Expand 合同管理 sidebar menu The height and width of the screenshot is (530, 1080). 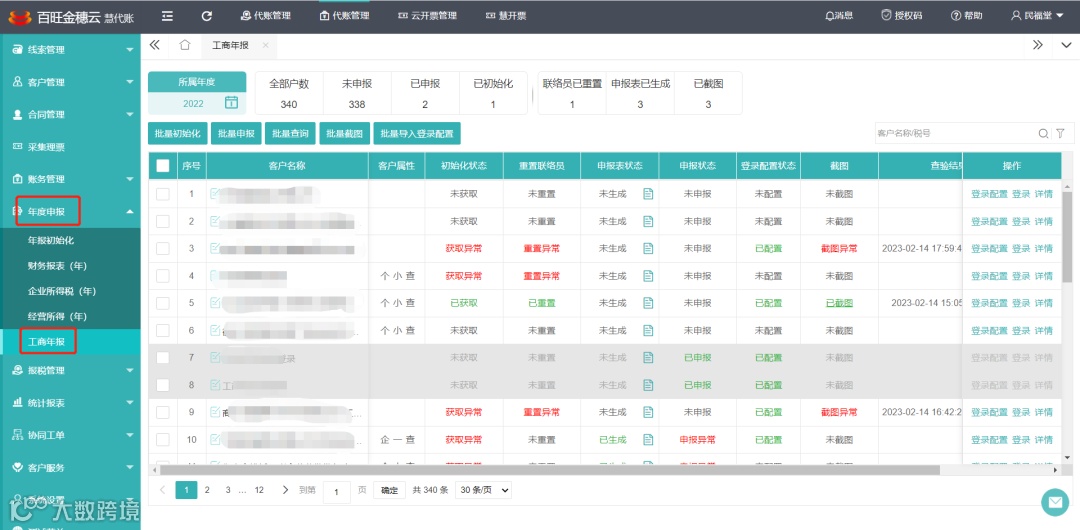(70, 114)
